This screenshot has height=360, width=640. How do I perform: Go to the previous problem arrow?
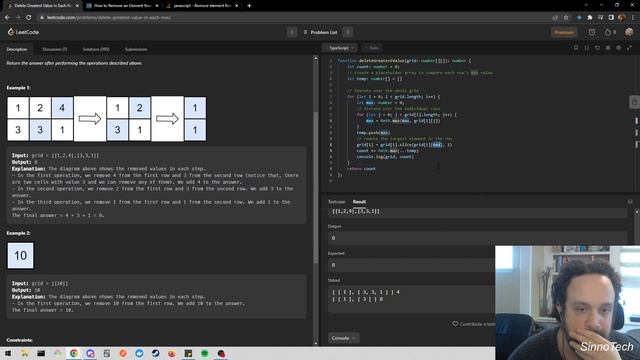coord(292,32)
